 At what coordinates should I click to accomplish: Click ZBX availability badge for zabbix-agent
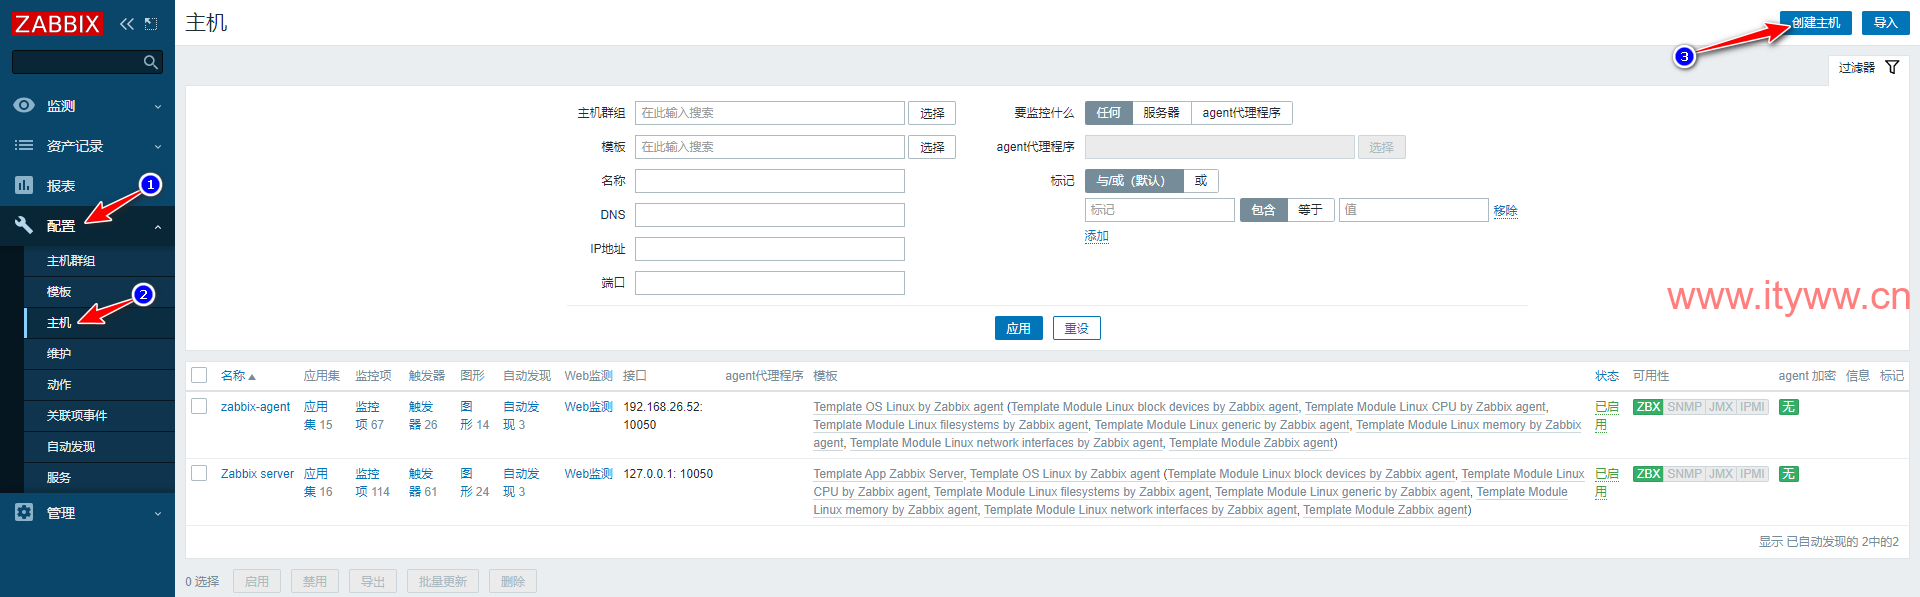tap(1648, 407)
